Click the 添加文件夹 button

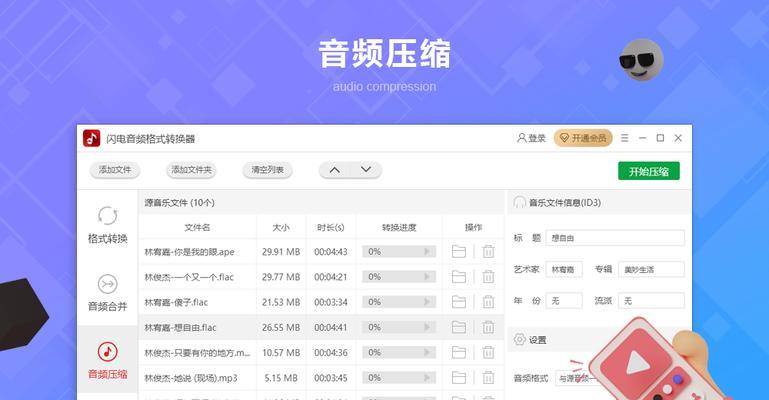[191, 170]
